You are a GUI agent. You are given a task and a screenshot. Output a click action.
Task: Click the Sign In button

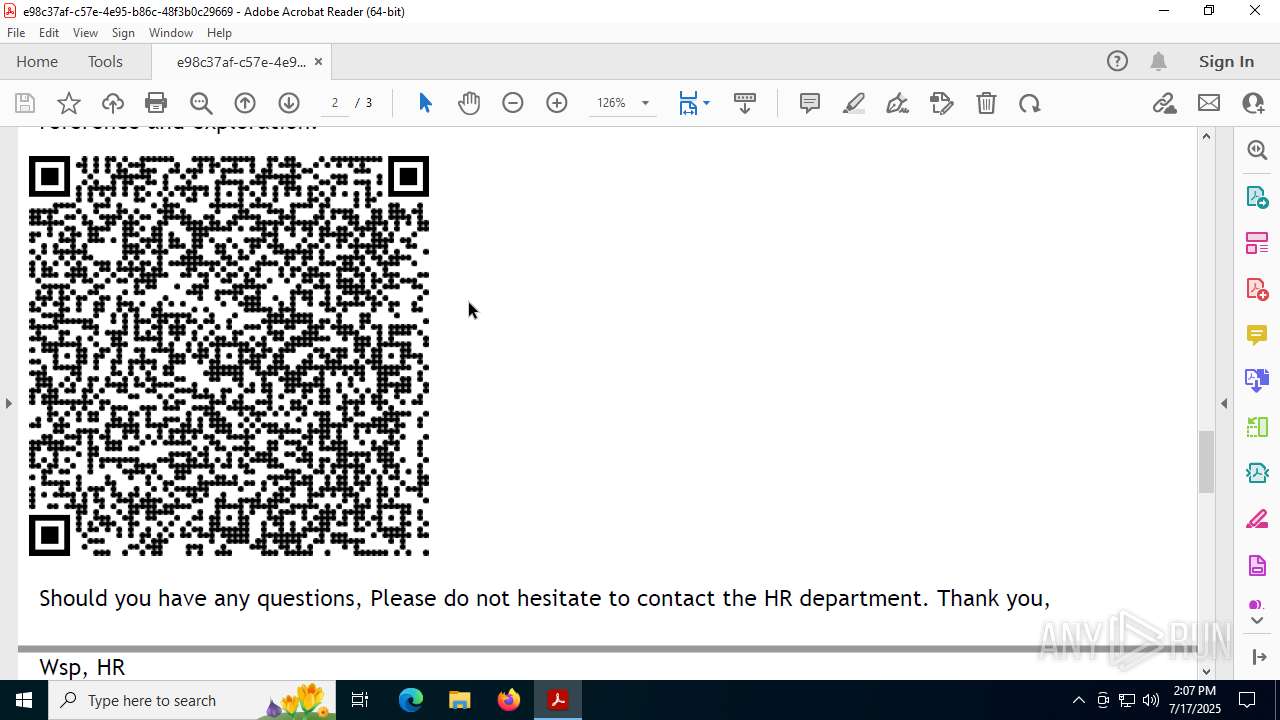[x=1226, y=62]
